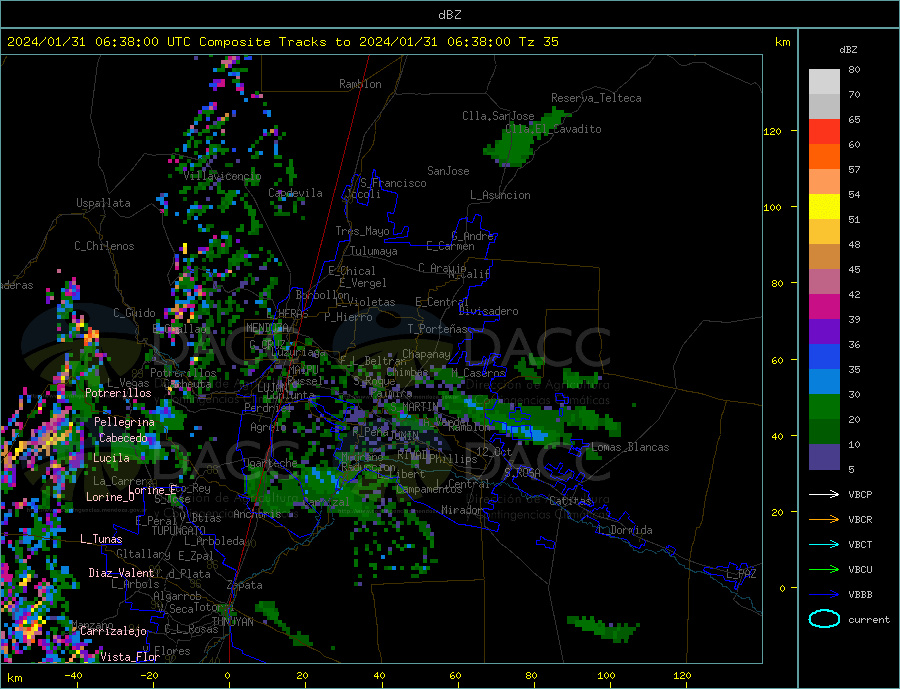900x689 pixels.
Task: Click the 36 dBZ purple legend swatch
Action: (x=824, y=331)
